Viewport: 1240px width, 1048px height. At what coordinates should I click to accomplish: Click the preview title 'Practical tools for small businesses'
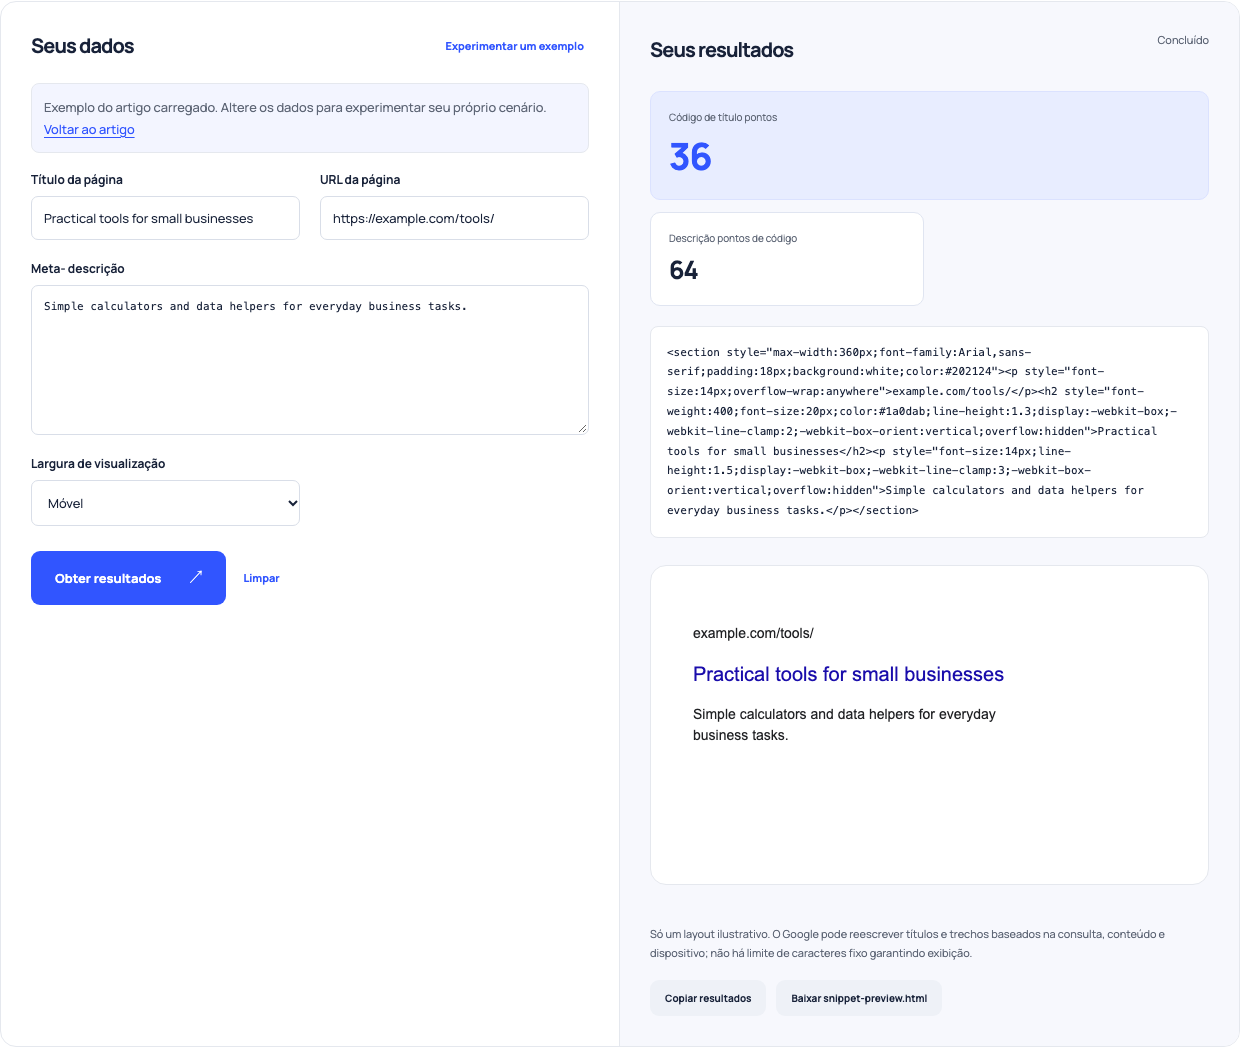pyautogui.click(x=848, y=675)
